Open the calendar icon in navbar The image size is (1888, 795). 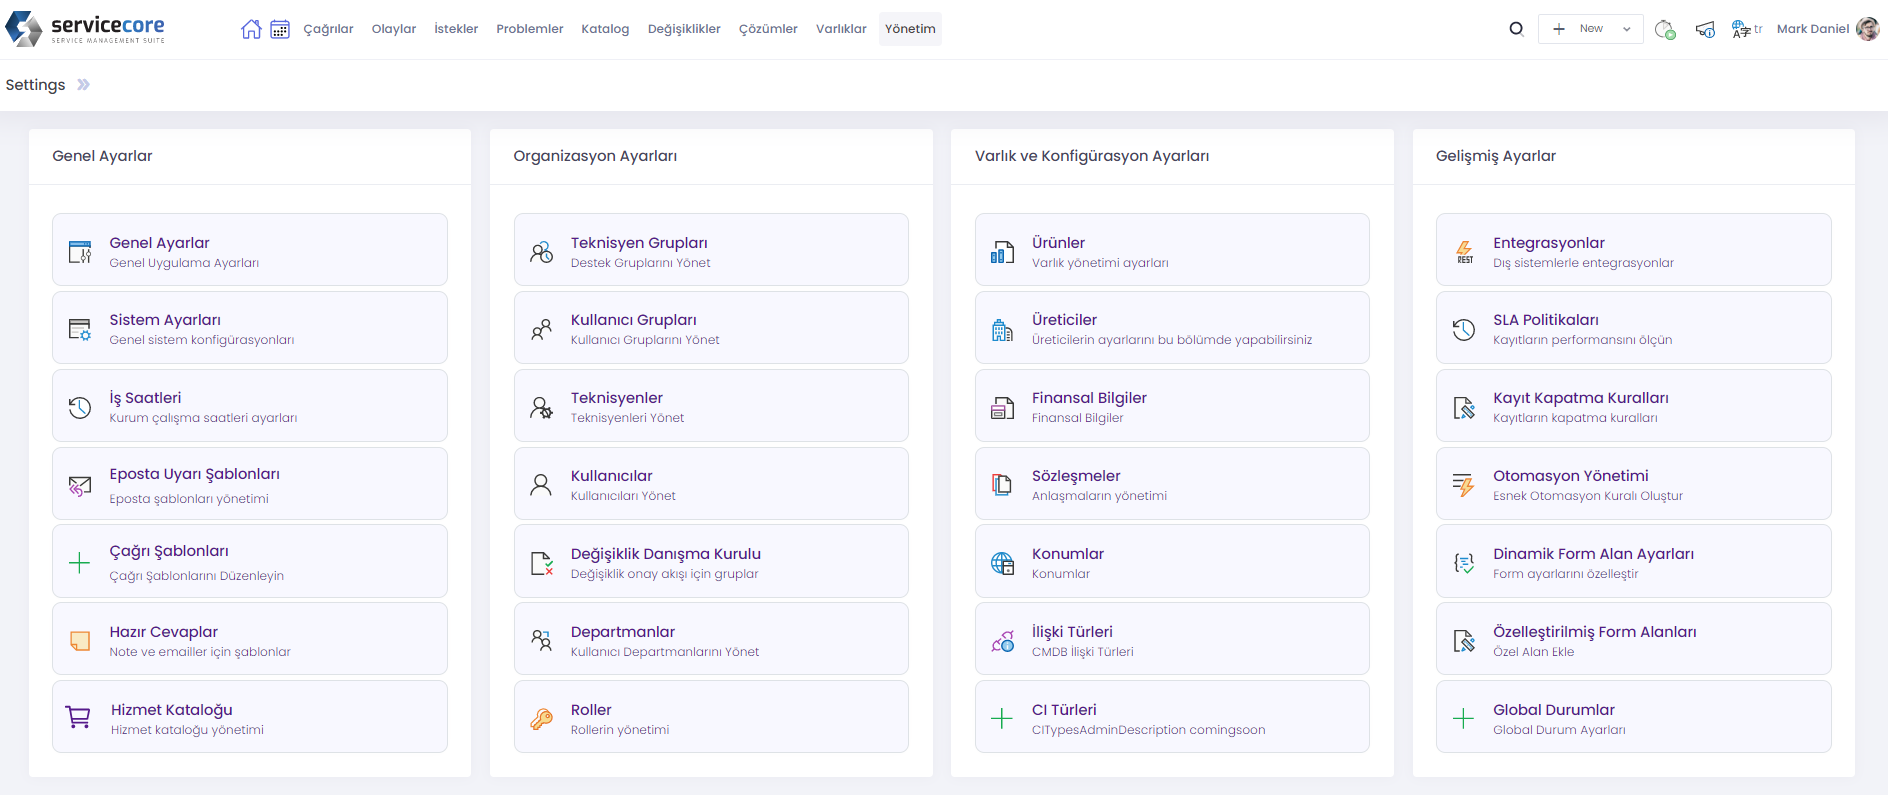tap(280, 29)
